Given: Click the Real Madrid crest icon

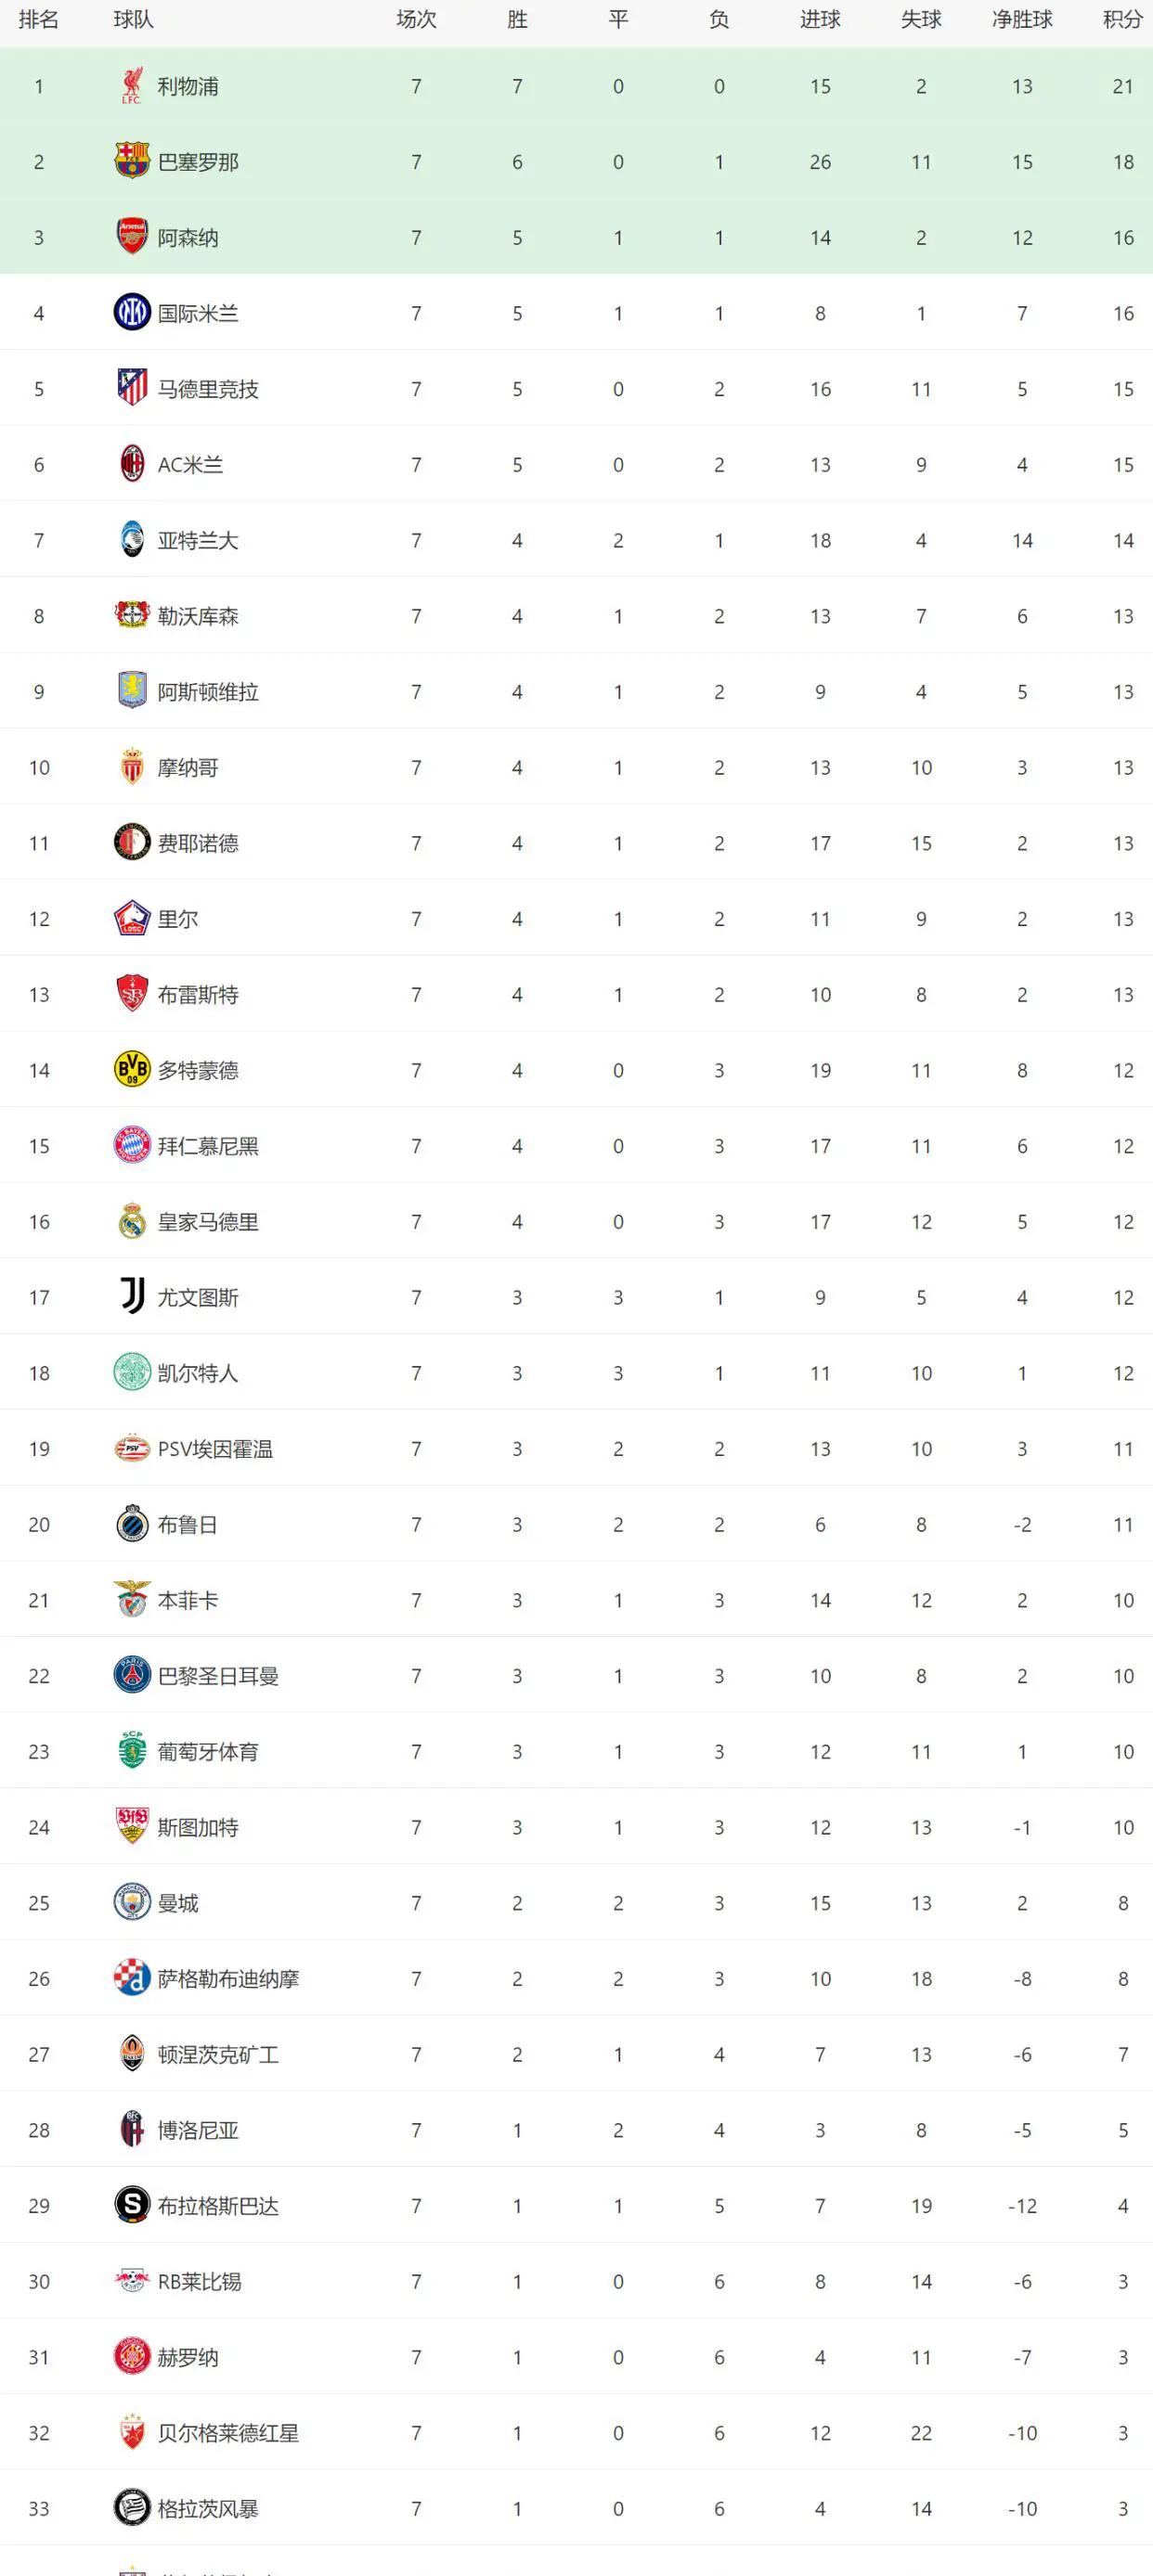Looking at the screenshot, I should 132,1221.
